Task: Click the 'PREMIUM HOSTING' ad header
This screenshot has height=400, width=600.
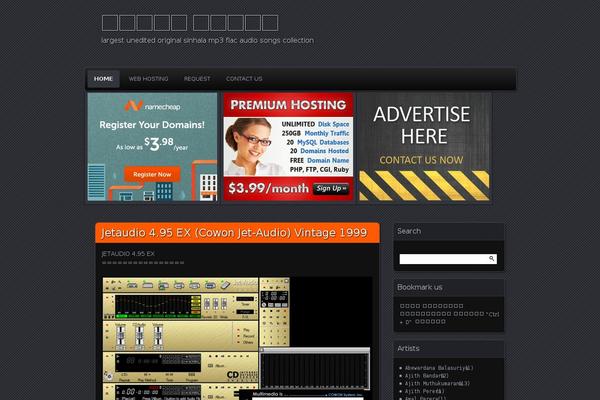Action: (x=288, y=105)
